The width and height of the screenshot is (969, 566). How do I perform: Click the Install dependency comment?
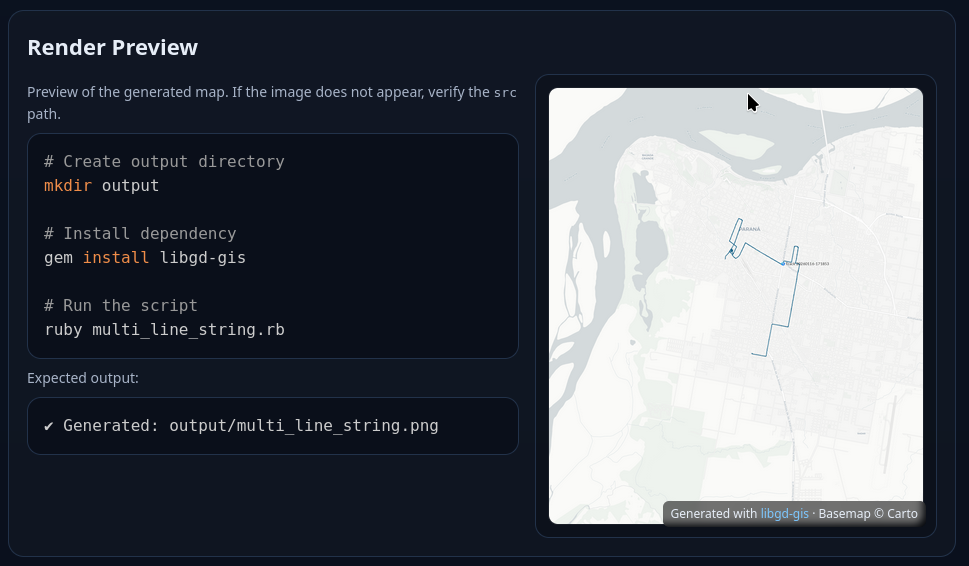140,234
